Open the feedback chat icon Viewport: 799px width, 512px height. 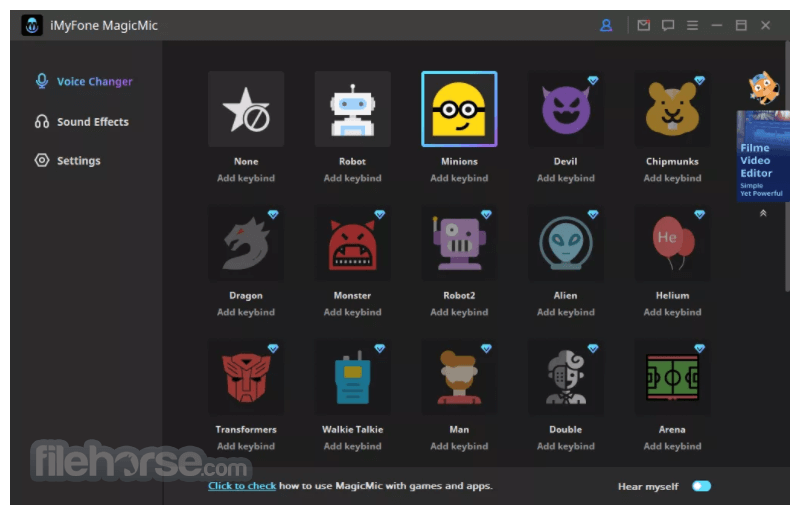(668, 25)
